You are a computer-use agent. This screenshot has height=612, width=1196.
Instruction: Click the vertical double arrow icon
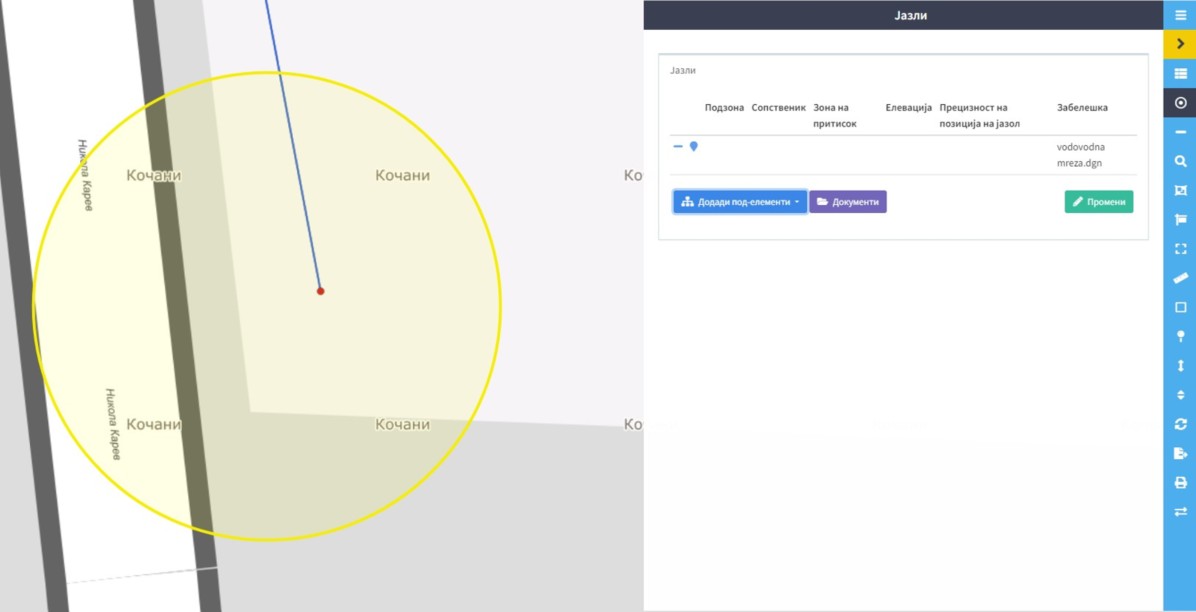pyautogui.click(x=1180, y=366)
